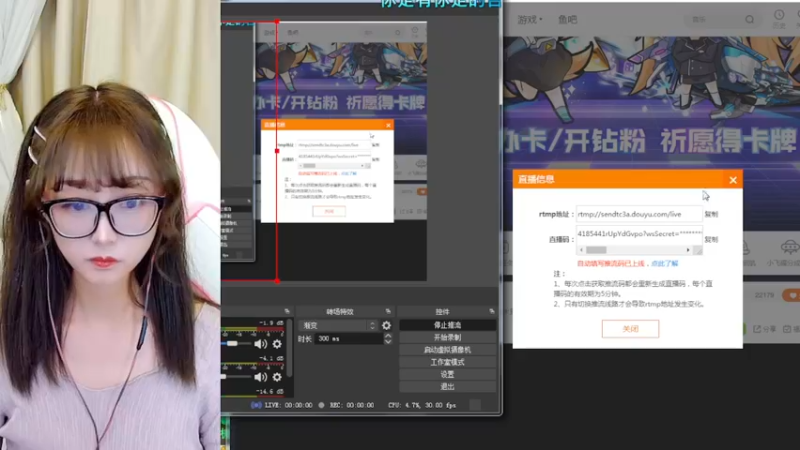Click the REC status dot icon

pos(321,405)
